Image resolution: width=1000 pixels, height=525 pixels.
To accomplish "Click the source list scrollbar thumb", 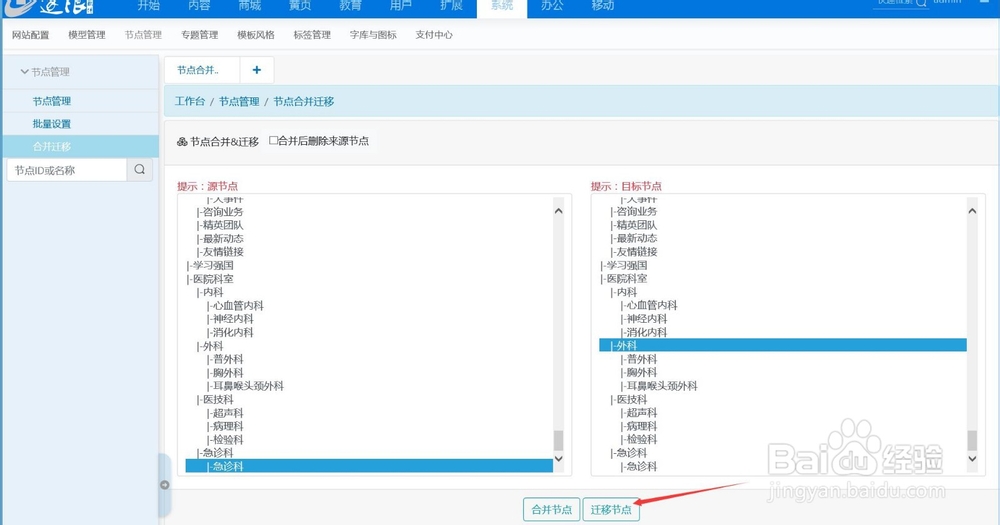I will pyautogui.click(x=558, y=440).
